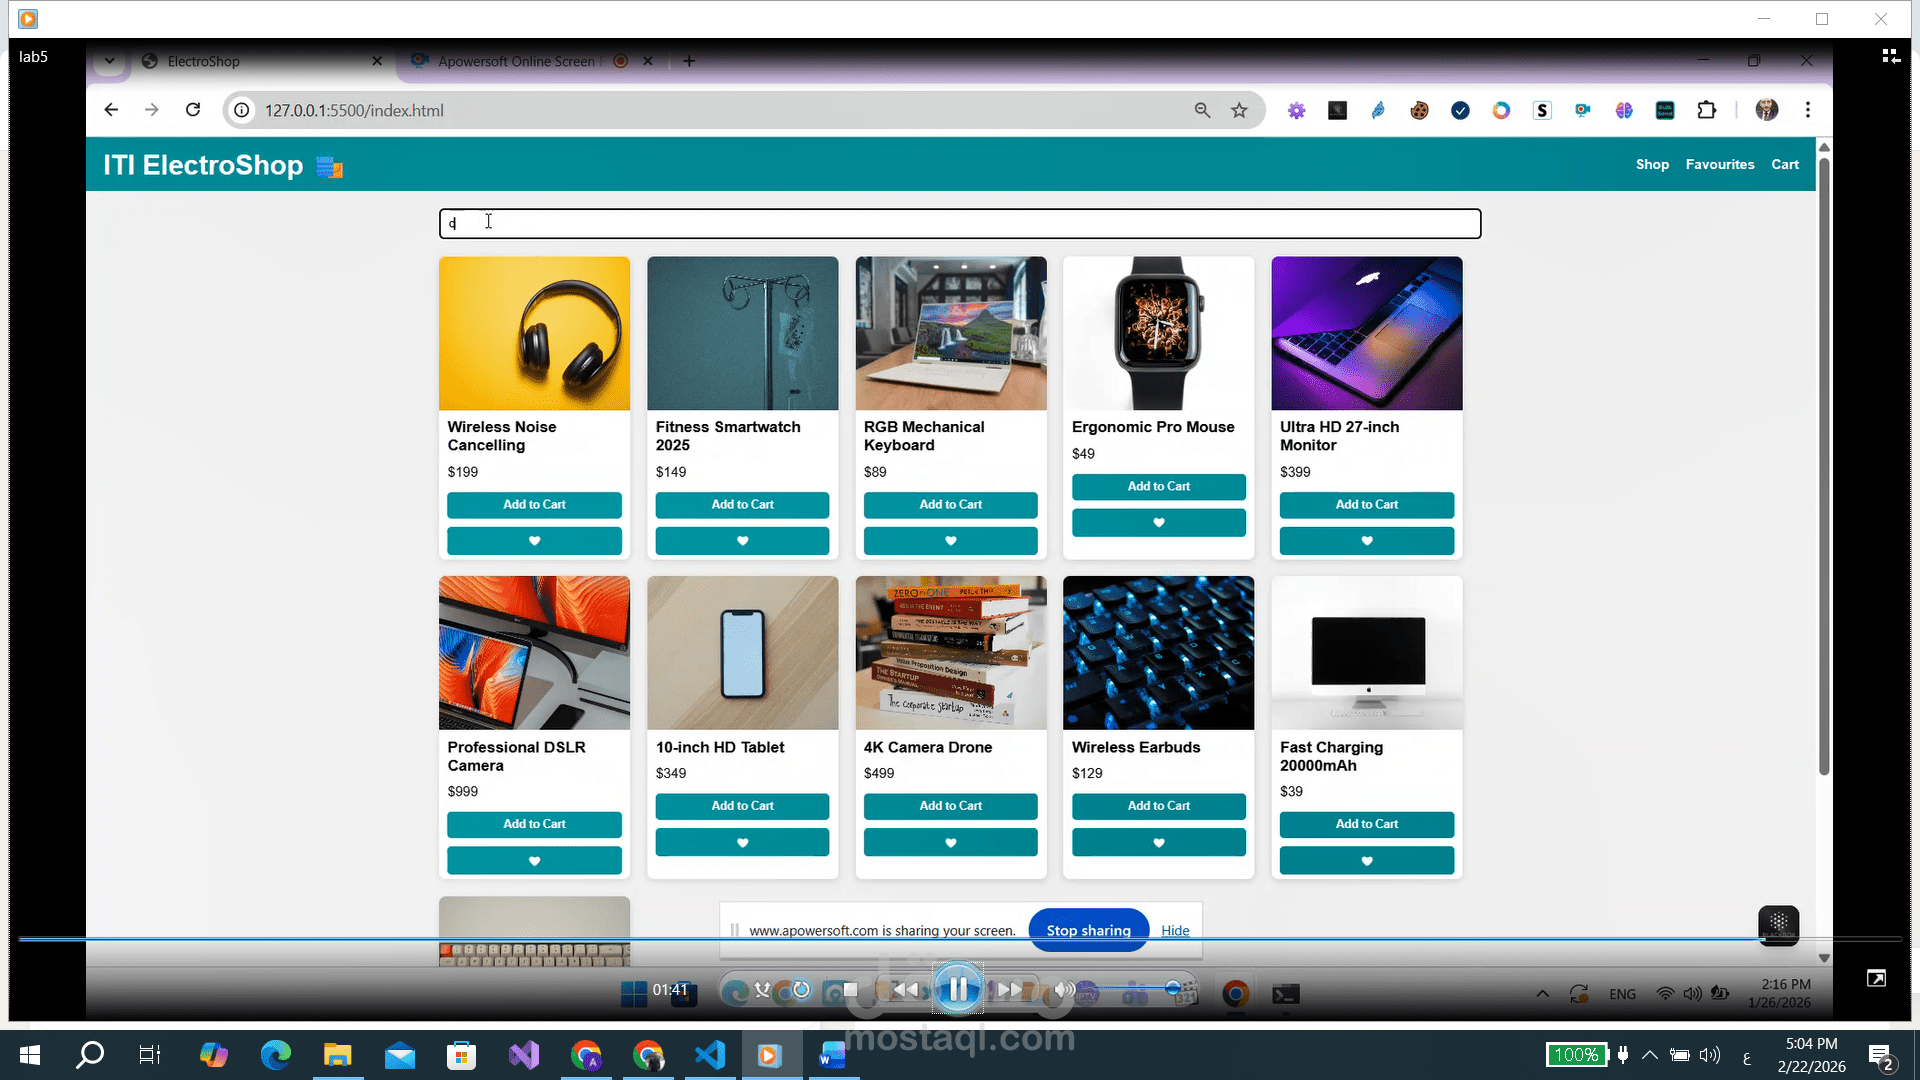Toggle repeat in the media player
This screenshot has height=1080, width=1920.
801,990
